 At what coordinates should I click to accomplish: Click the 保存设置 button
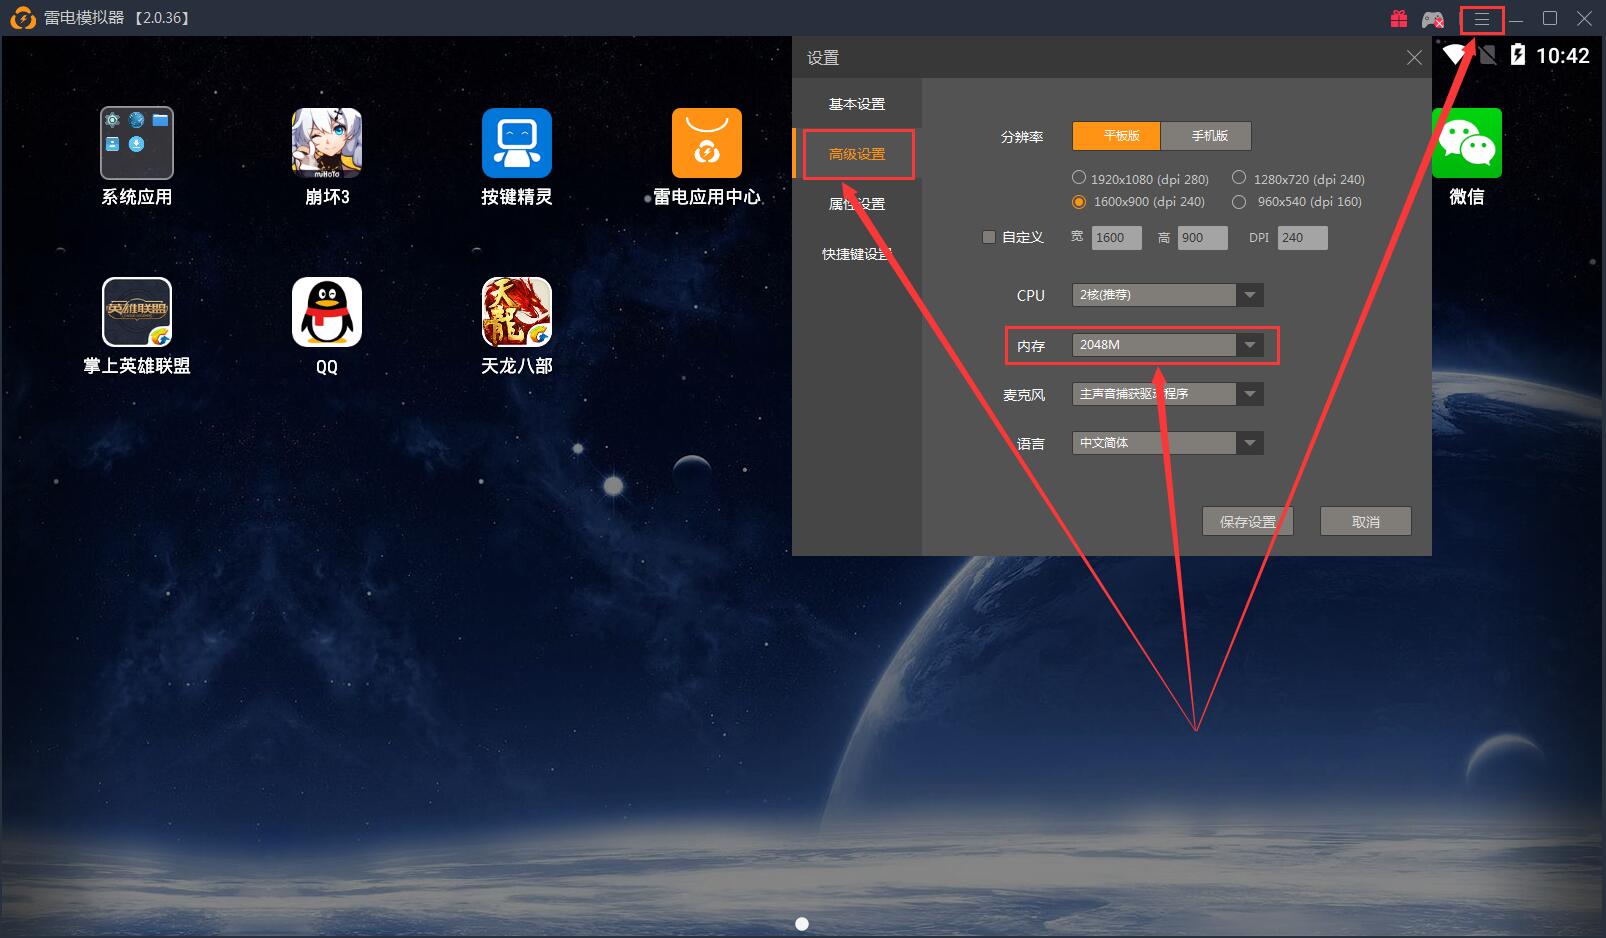coord(1247,521)
